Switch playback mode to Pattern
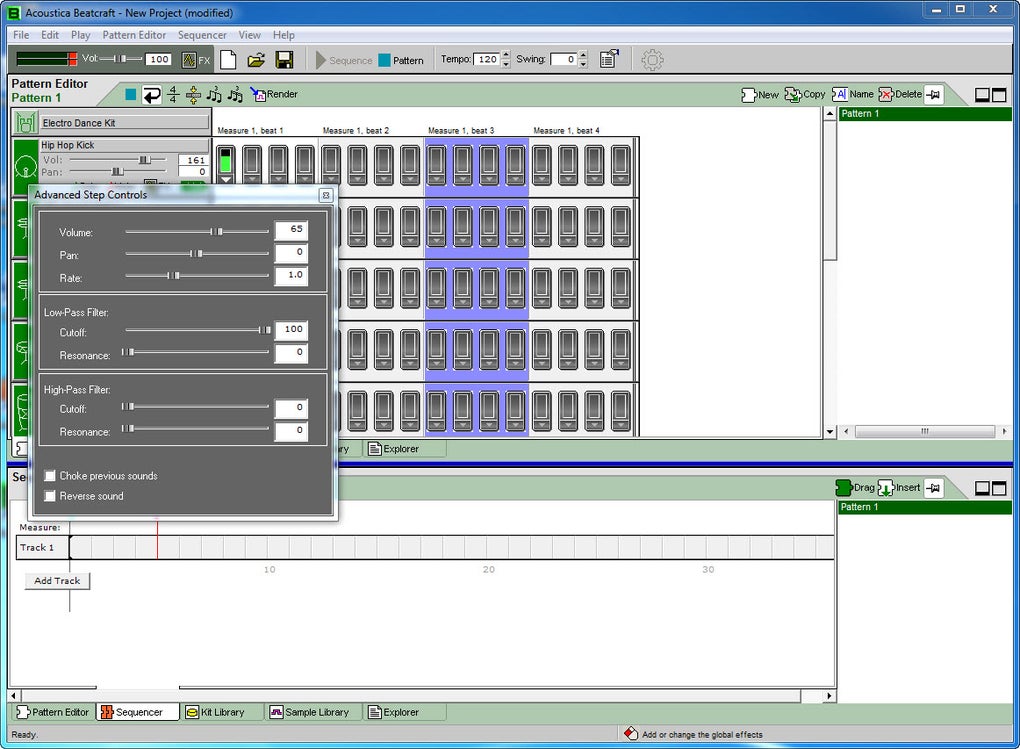This screenshot has height=749, width=1020. pos(401,61)
